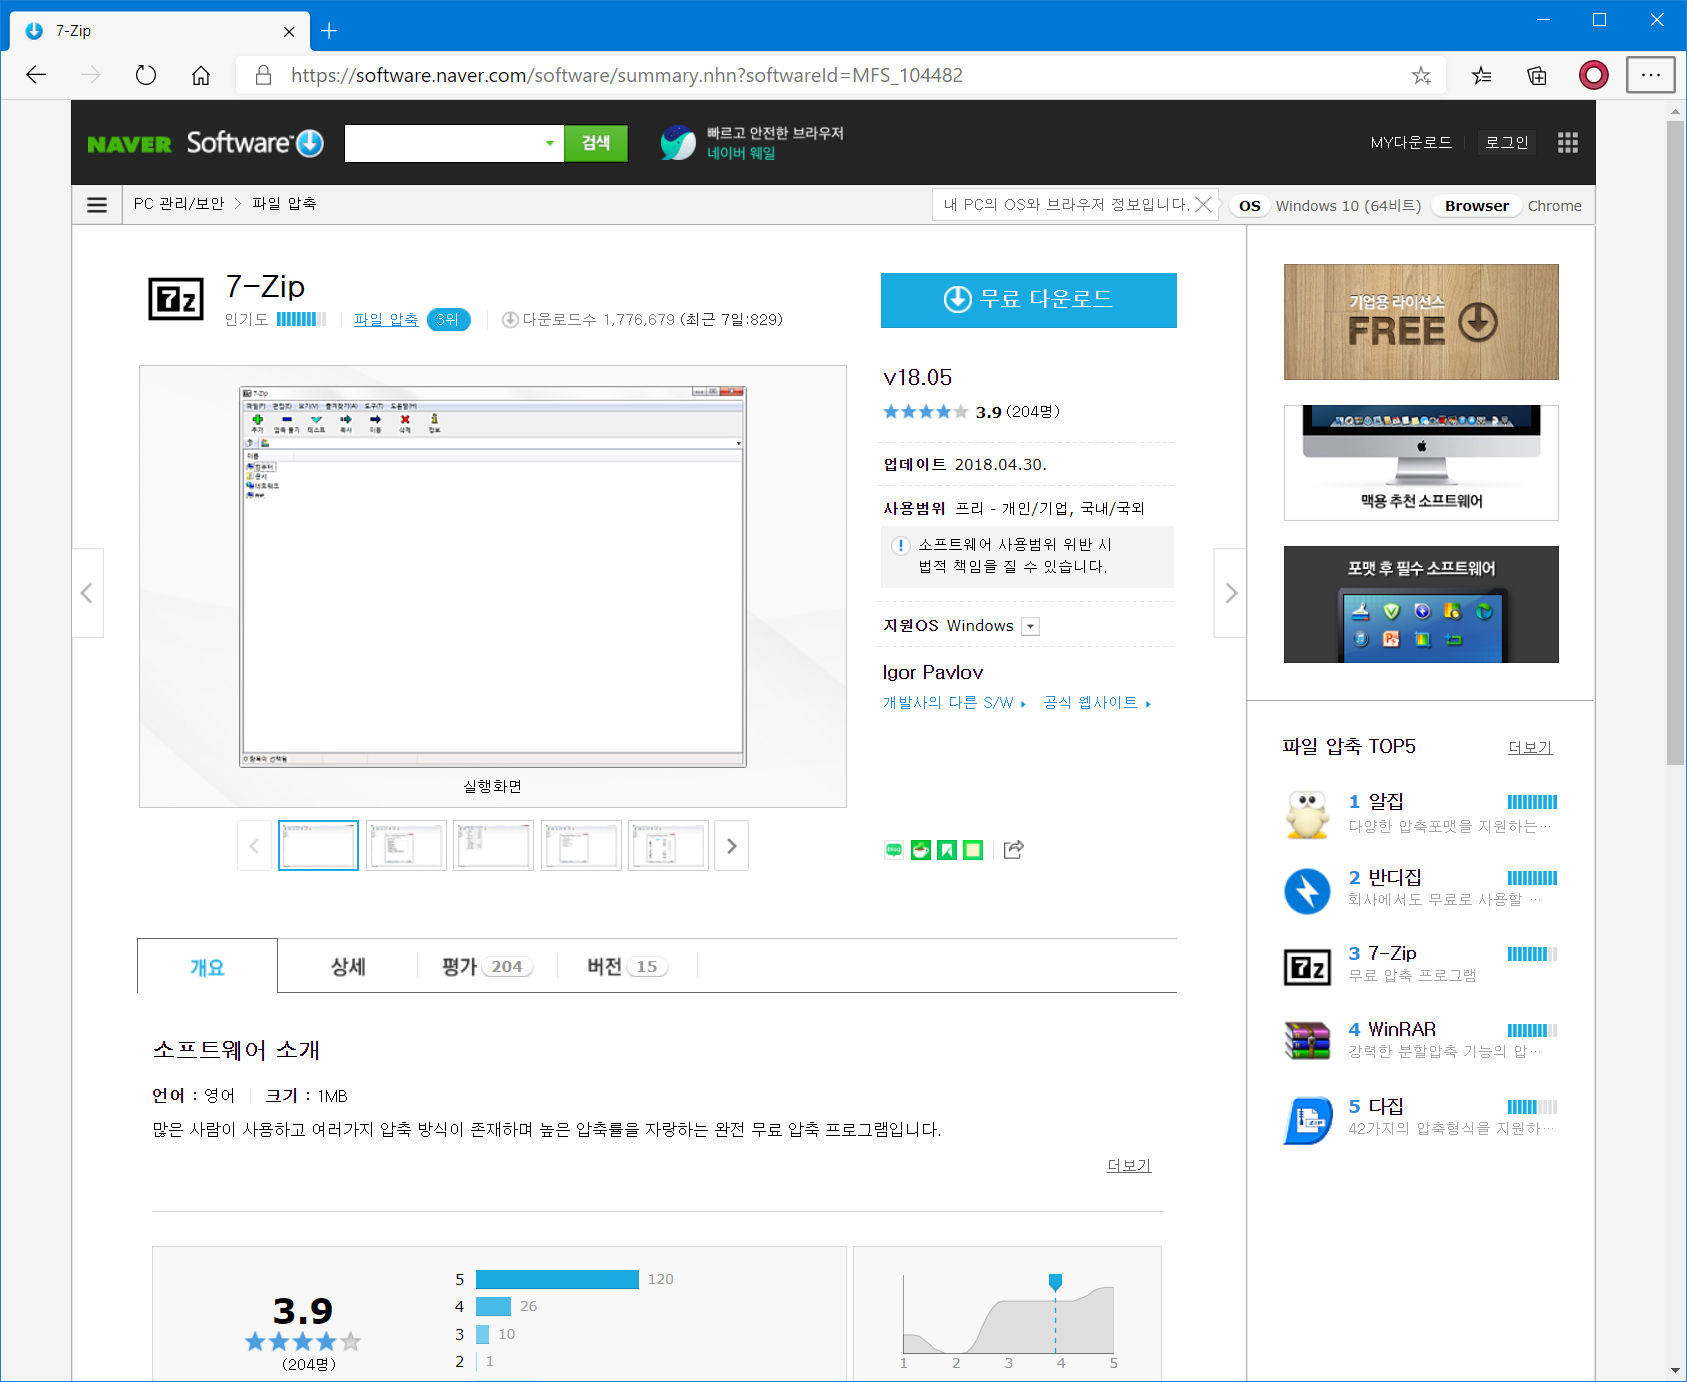Click 더보기 next to 파일 압축 TOP5
Image resolution: width=1687 pixels, height=1382 pixels.
coord(1530,748)
